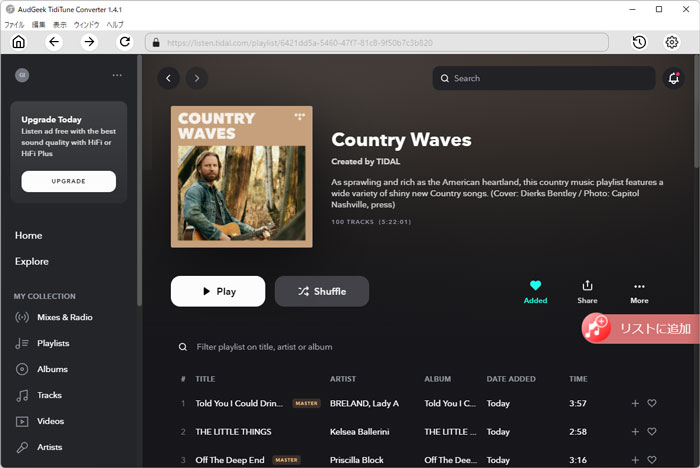700x468 pixels.
Task: Open Albums in My Collection
Action: tap(42, 369)
